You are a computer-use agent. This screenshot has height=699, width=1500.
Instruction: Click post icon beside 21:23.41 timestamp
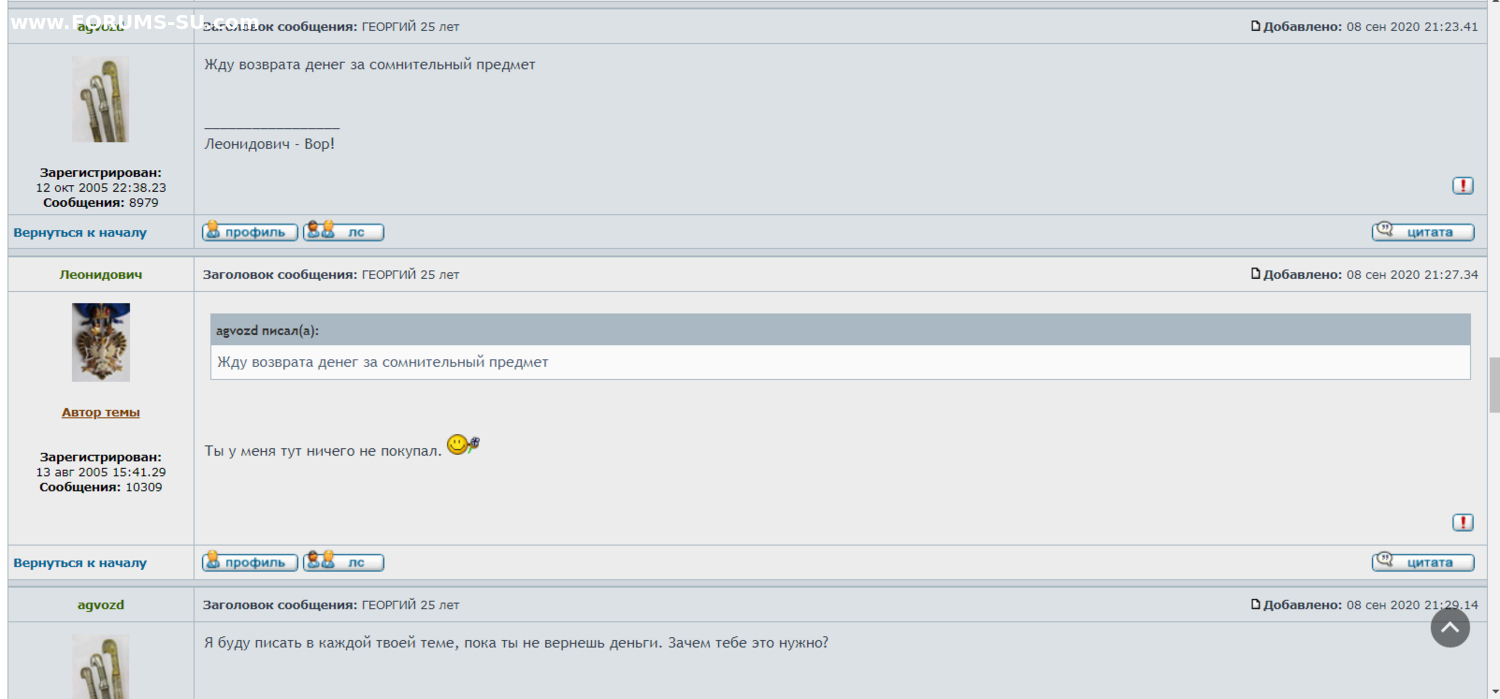1256,26
